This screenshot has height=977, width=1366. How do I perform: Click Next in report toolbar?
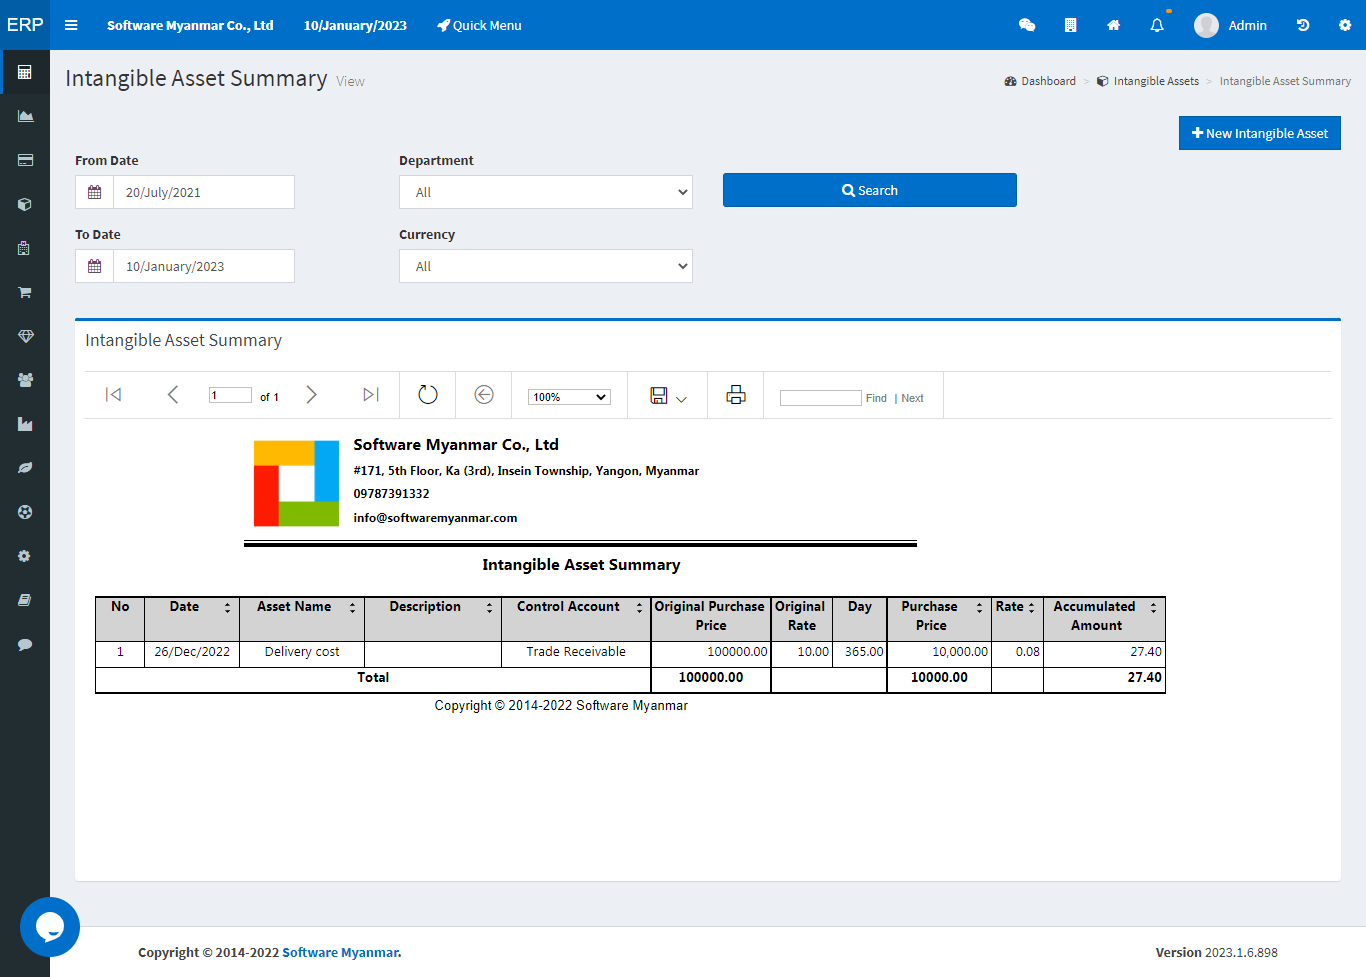coord(912,398)
